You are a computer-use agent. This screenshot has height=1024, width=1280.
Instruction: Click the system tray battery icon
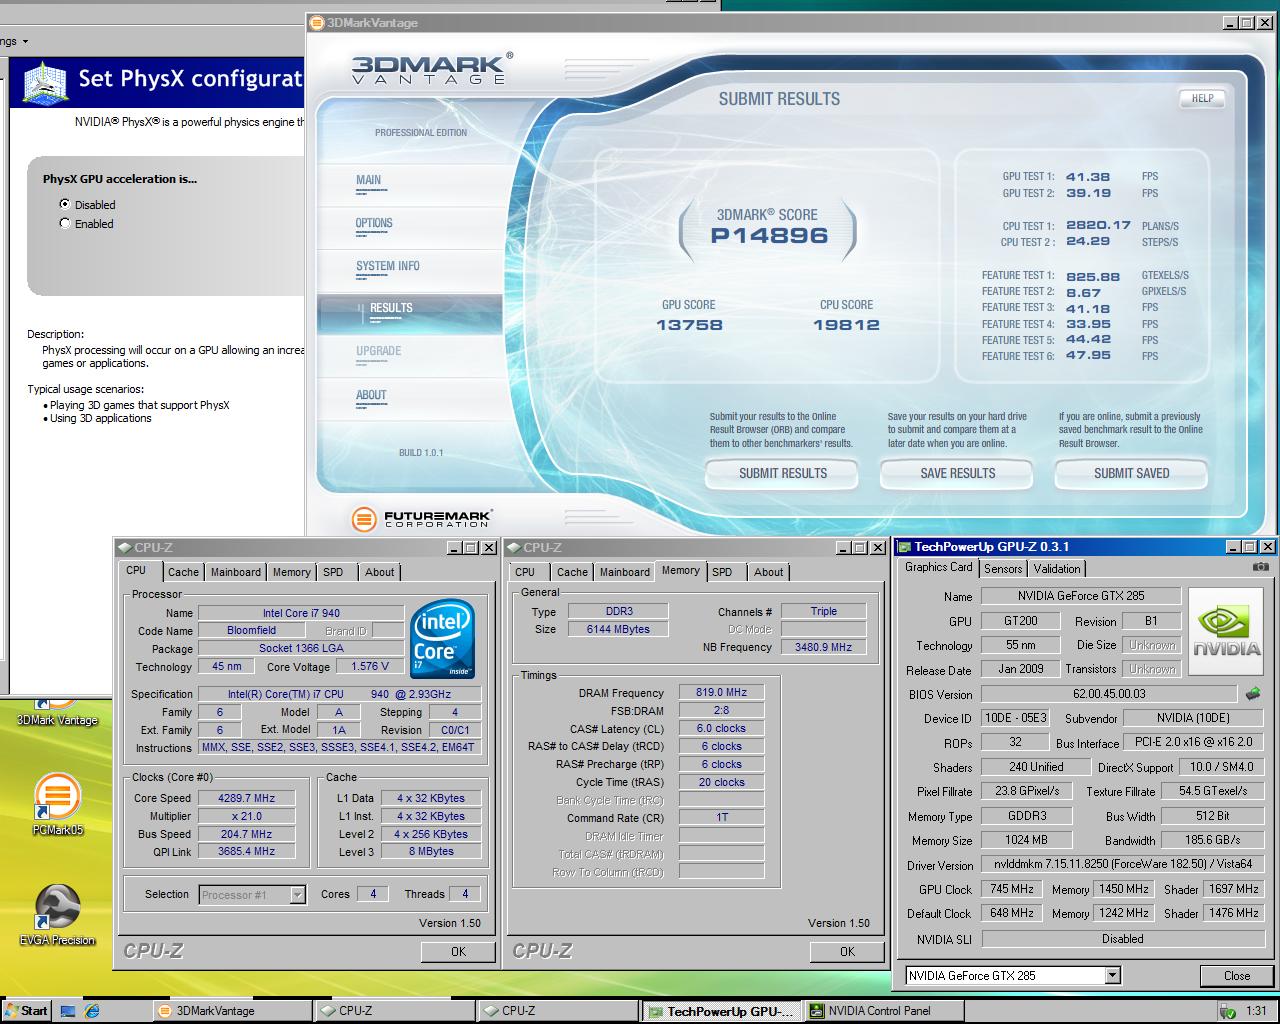pos(1226,1011)
